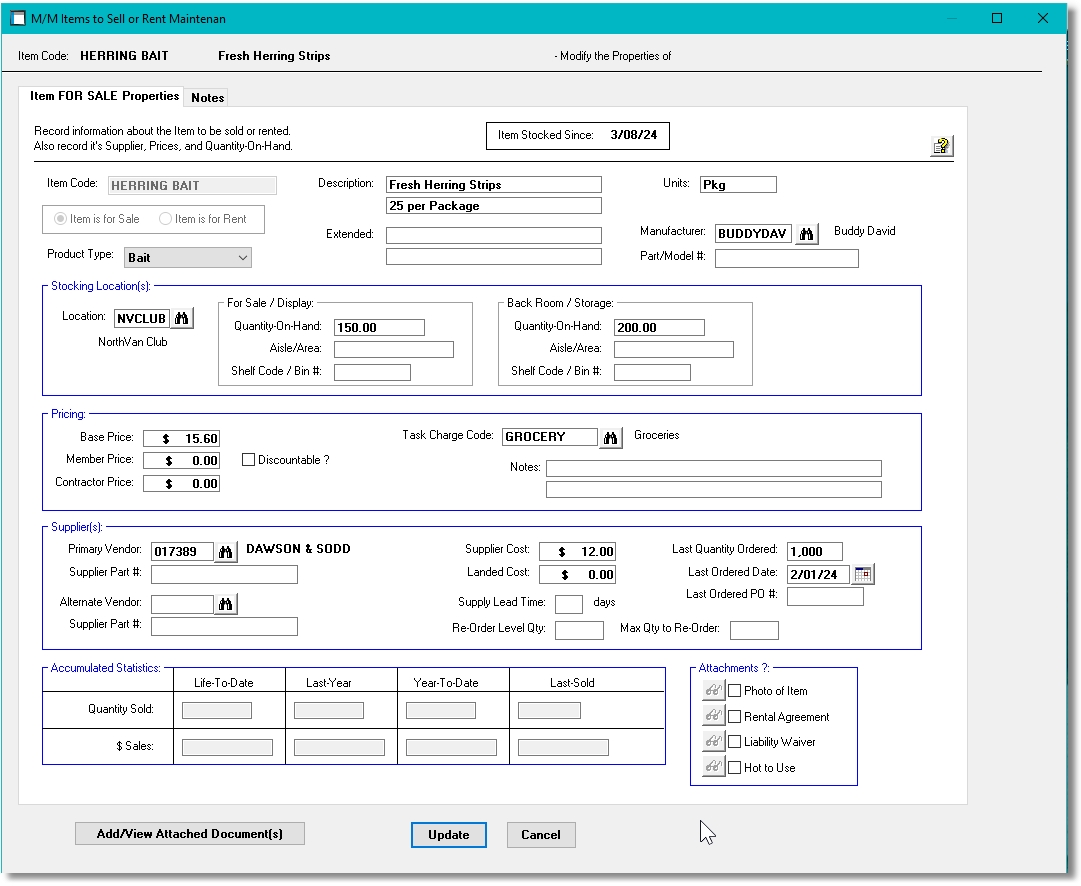Search for a Task Charge Code
Viewport: 1081px width, 886px height.
tap(610, 437)
